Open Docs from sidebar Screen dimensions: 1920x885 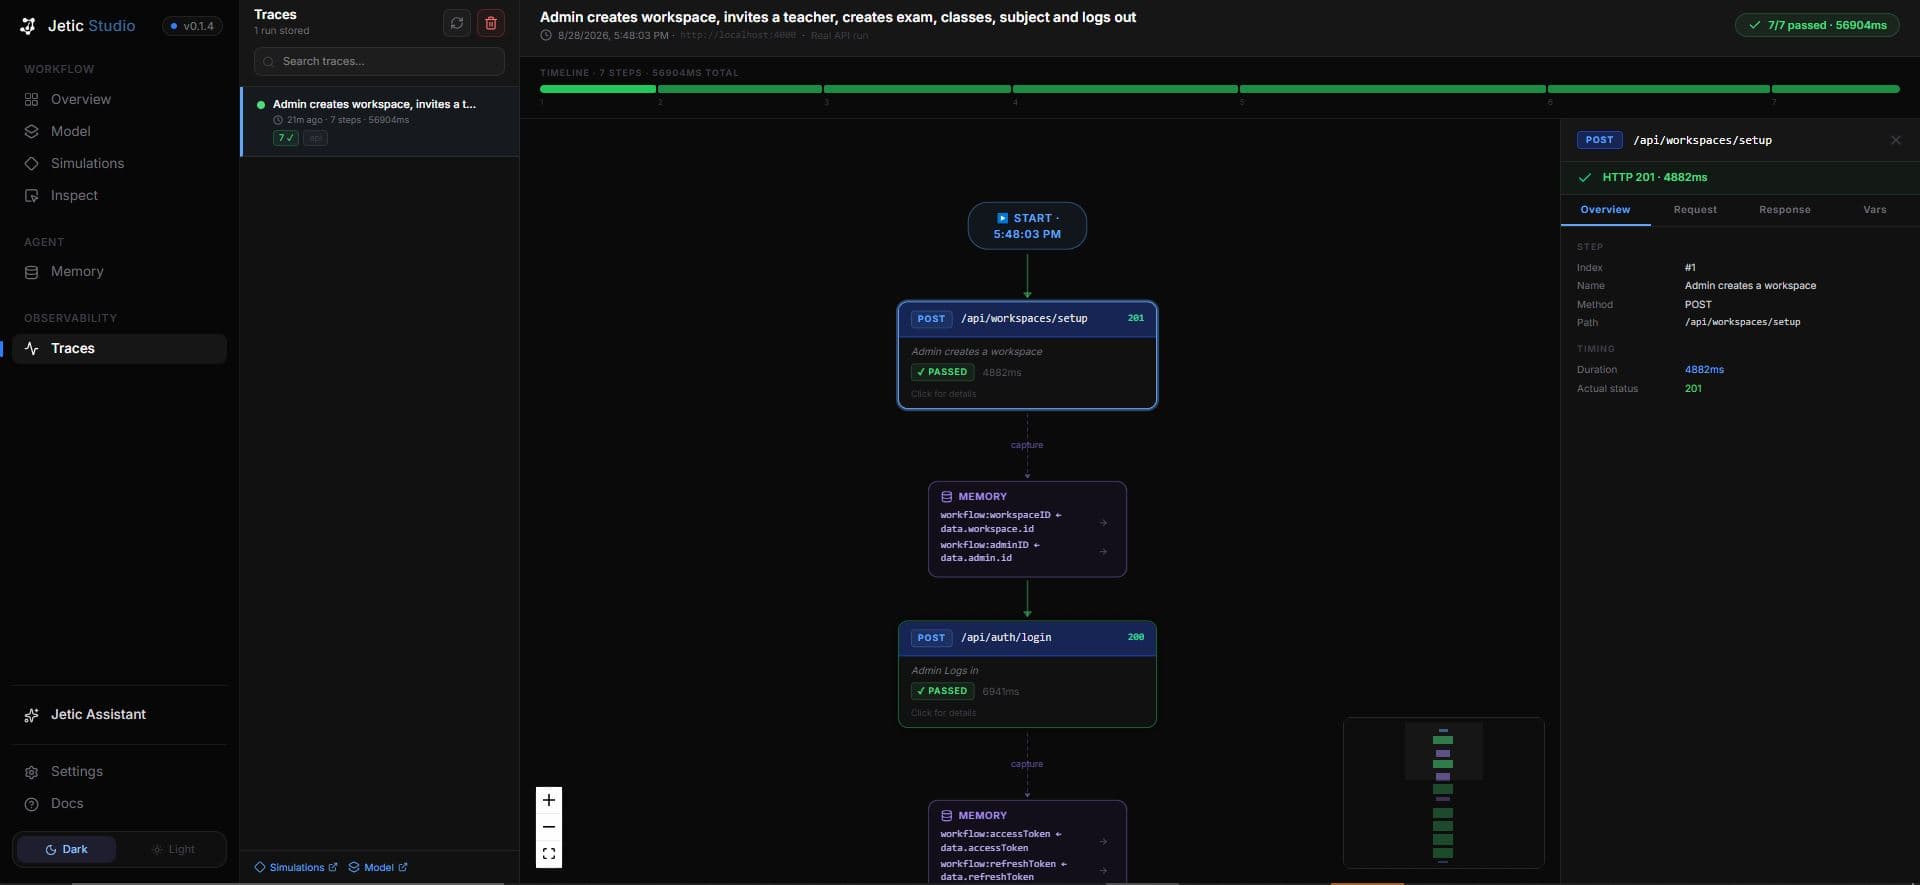[x=119, y=803]
